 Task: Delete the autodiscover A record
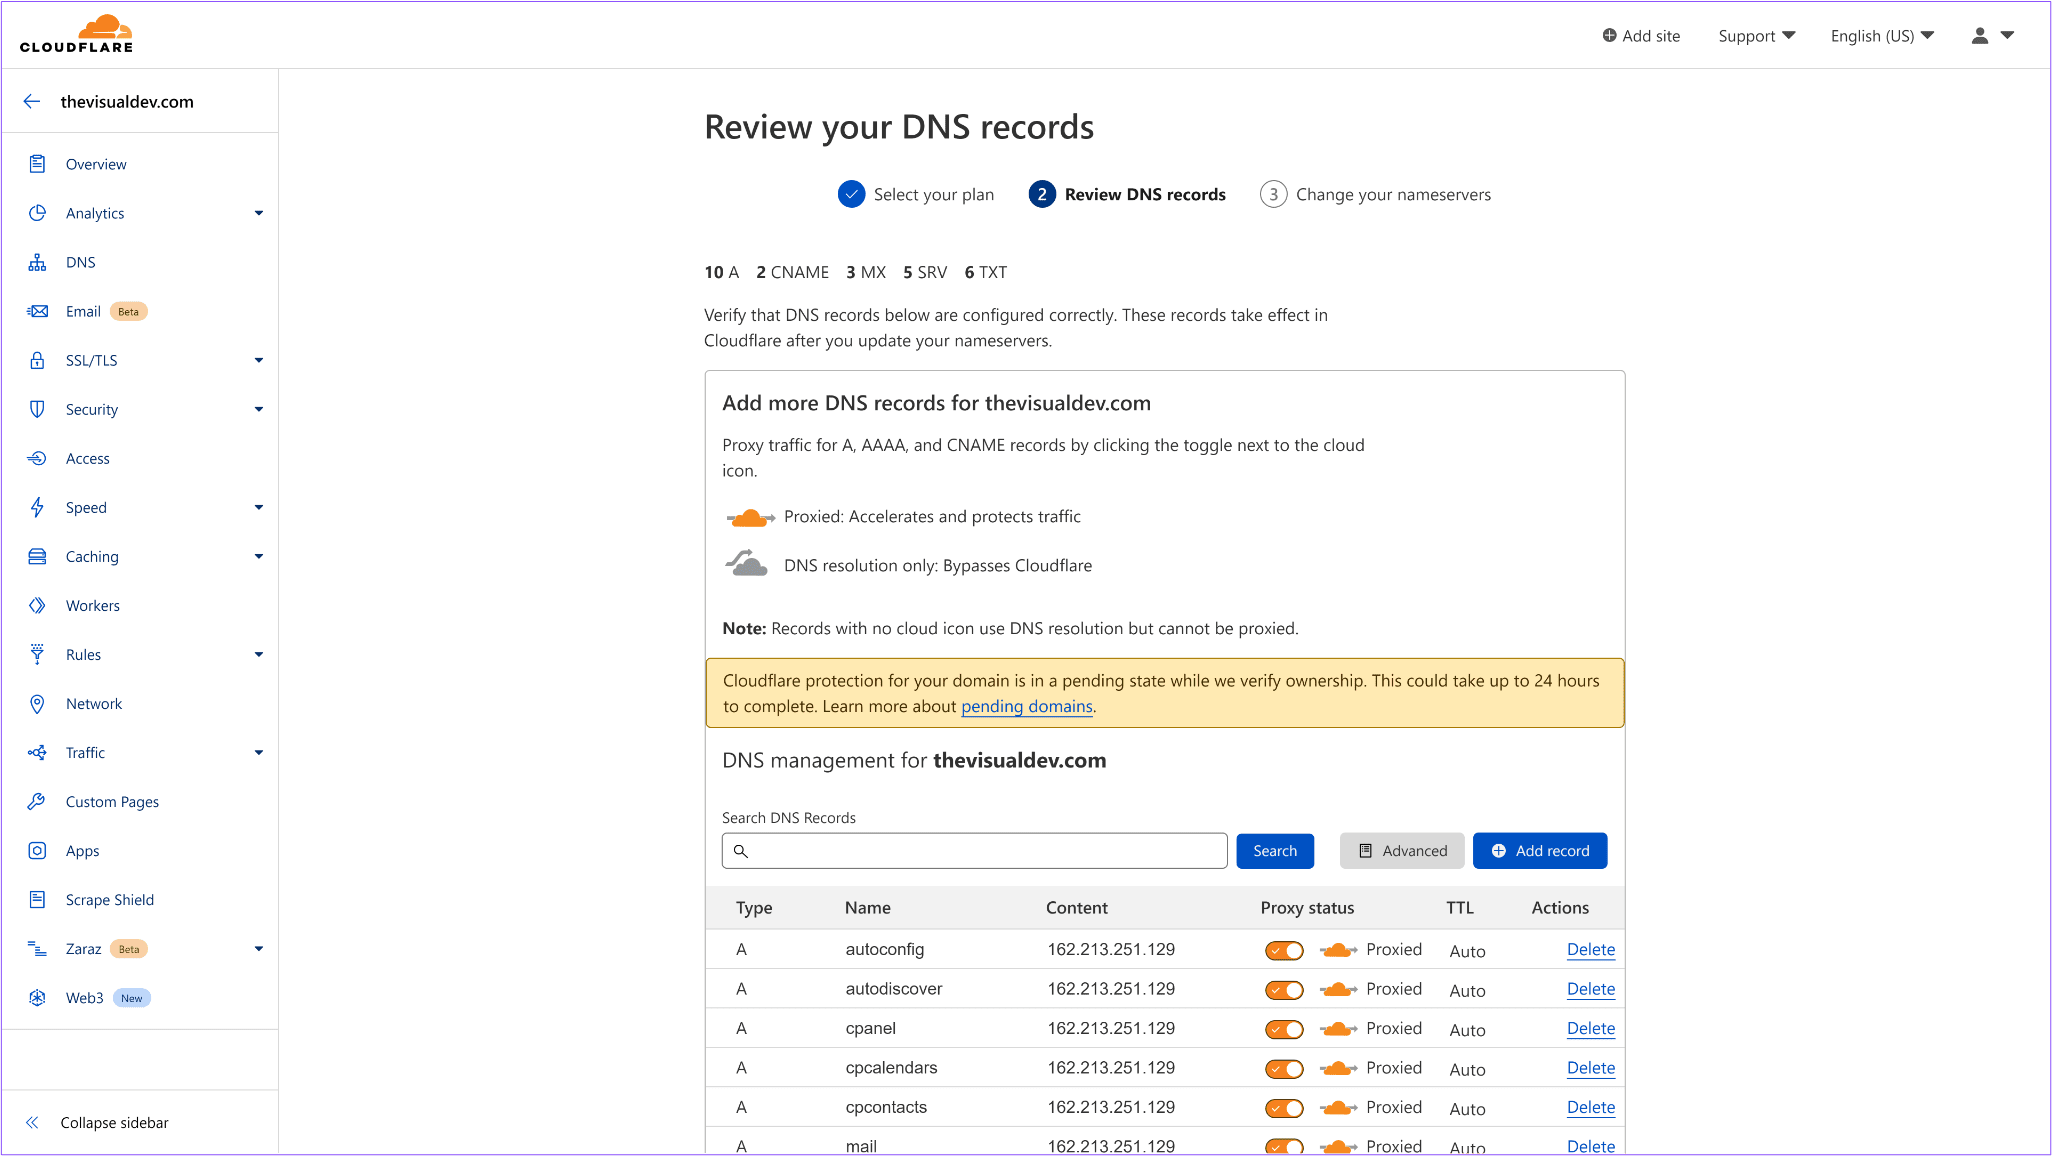pos(1591,989)
